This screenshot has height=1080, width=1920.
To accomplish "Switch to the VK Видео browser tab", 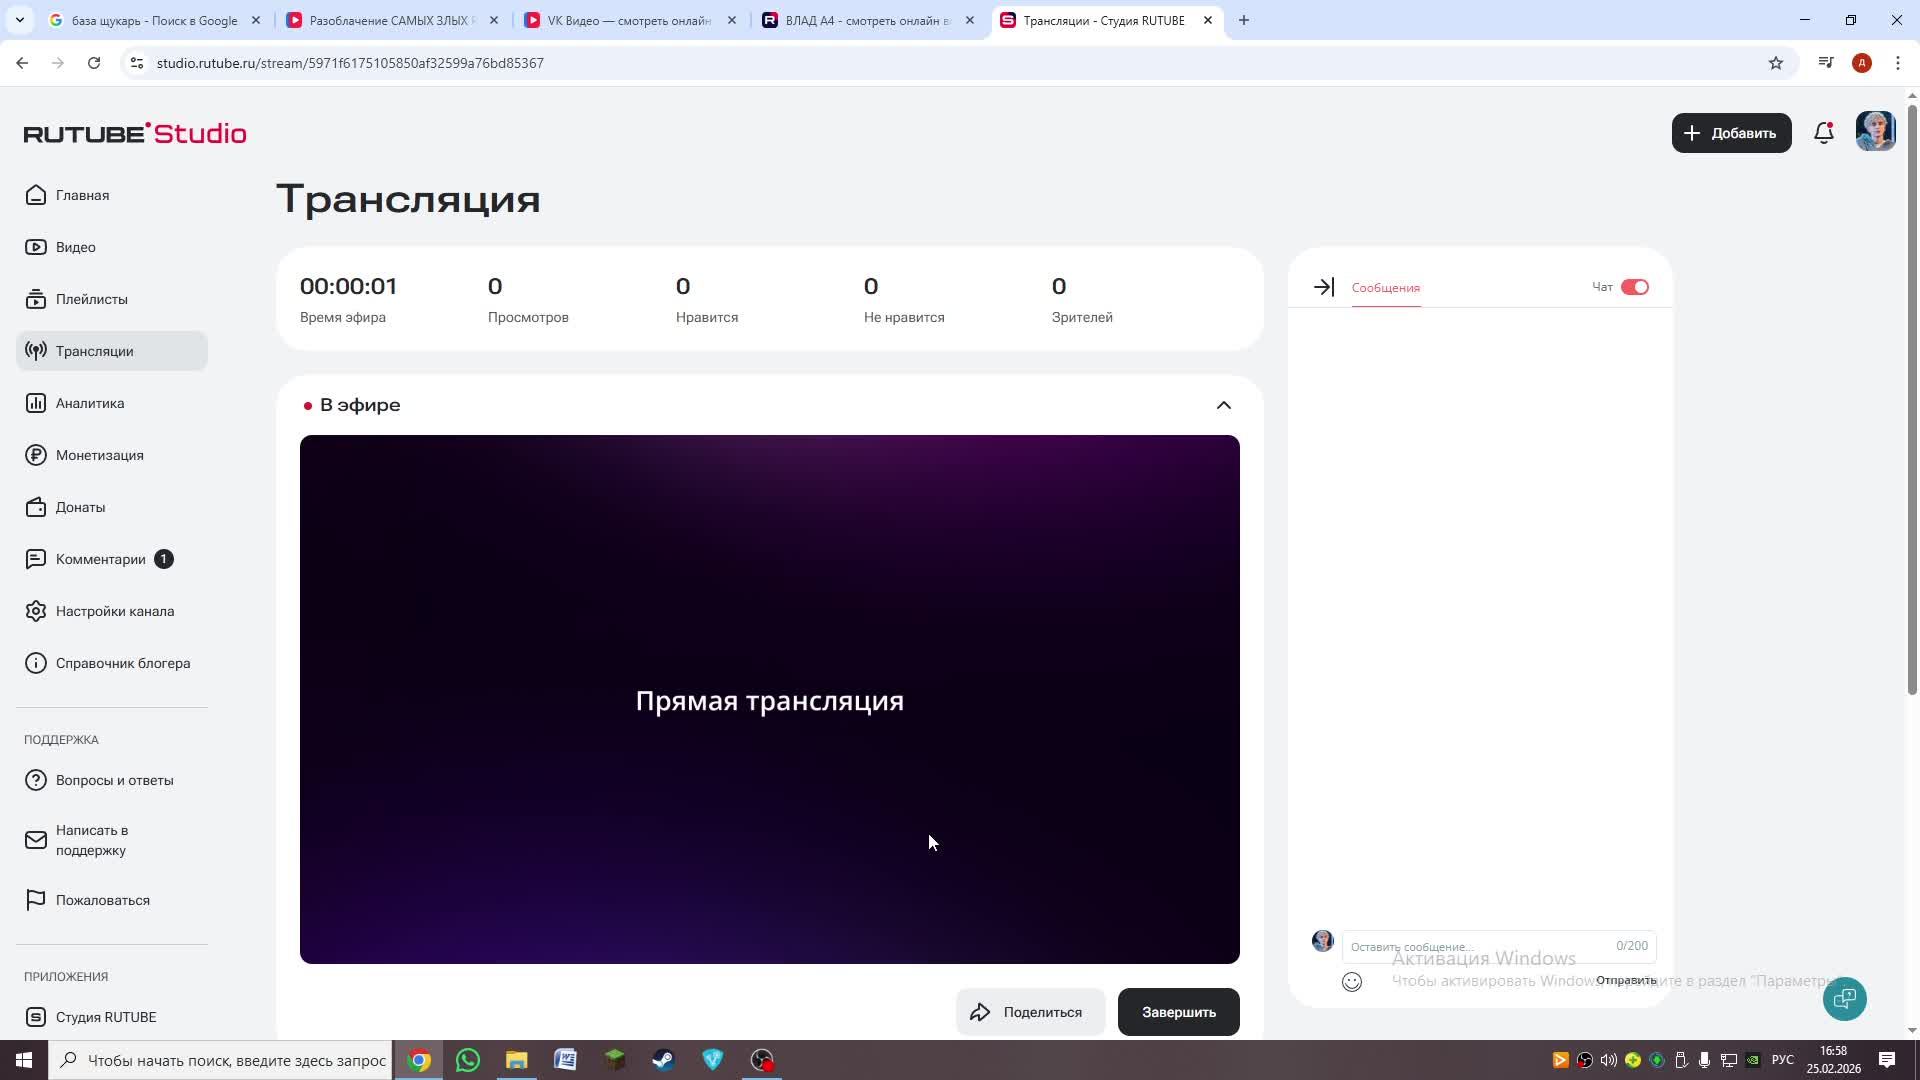I will (628, 20).
